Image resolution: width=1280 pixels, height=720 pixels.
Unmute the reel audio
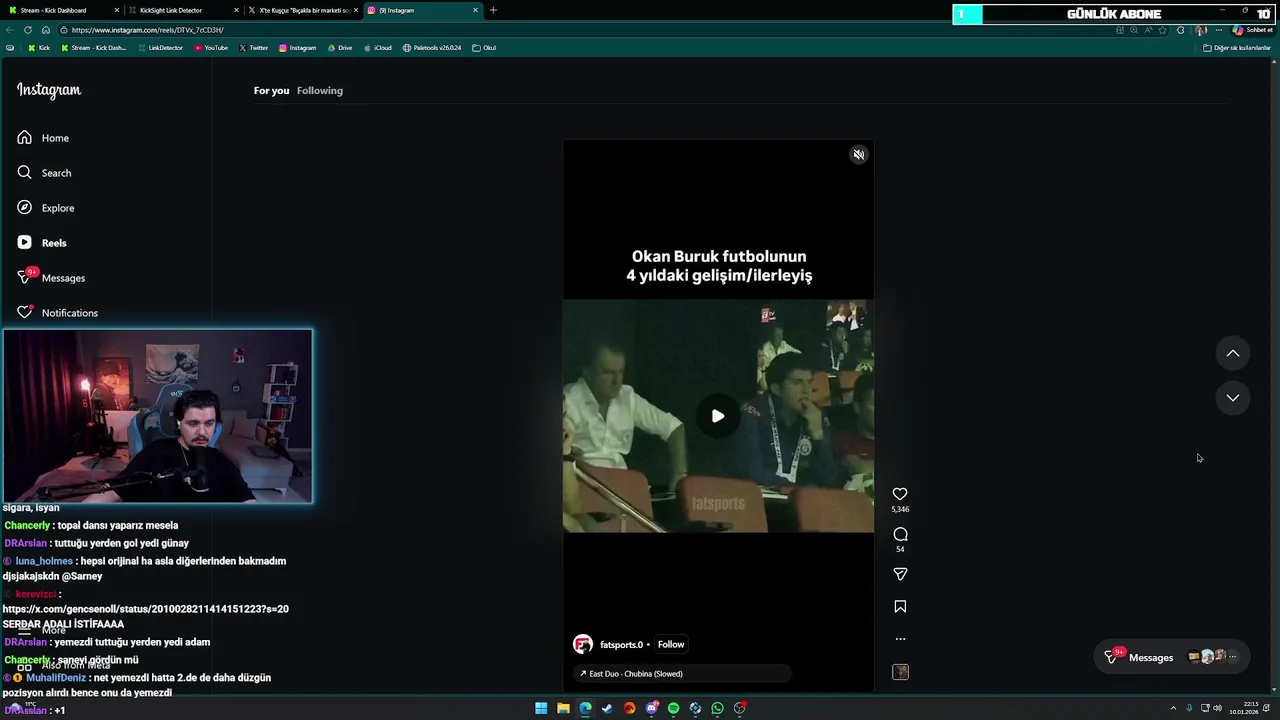click(858, 154)
